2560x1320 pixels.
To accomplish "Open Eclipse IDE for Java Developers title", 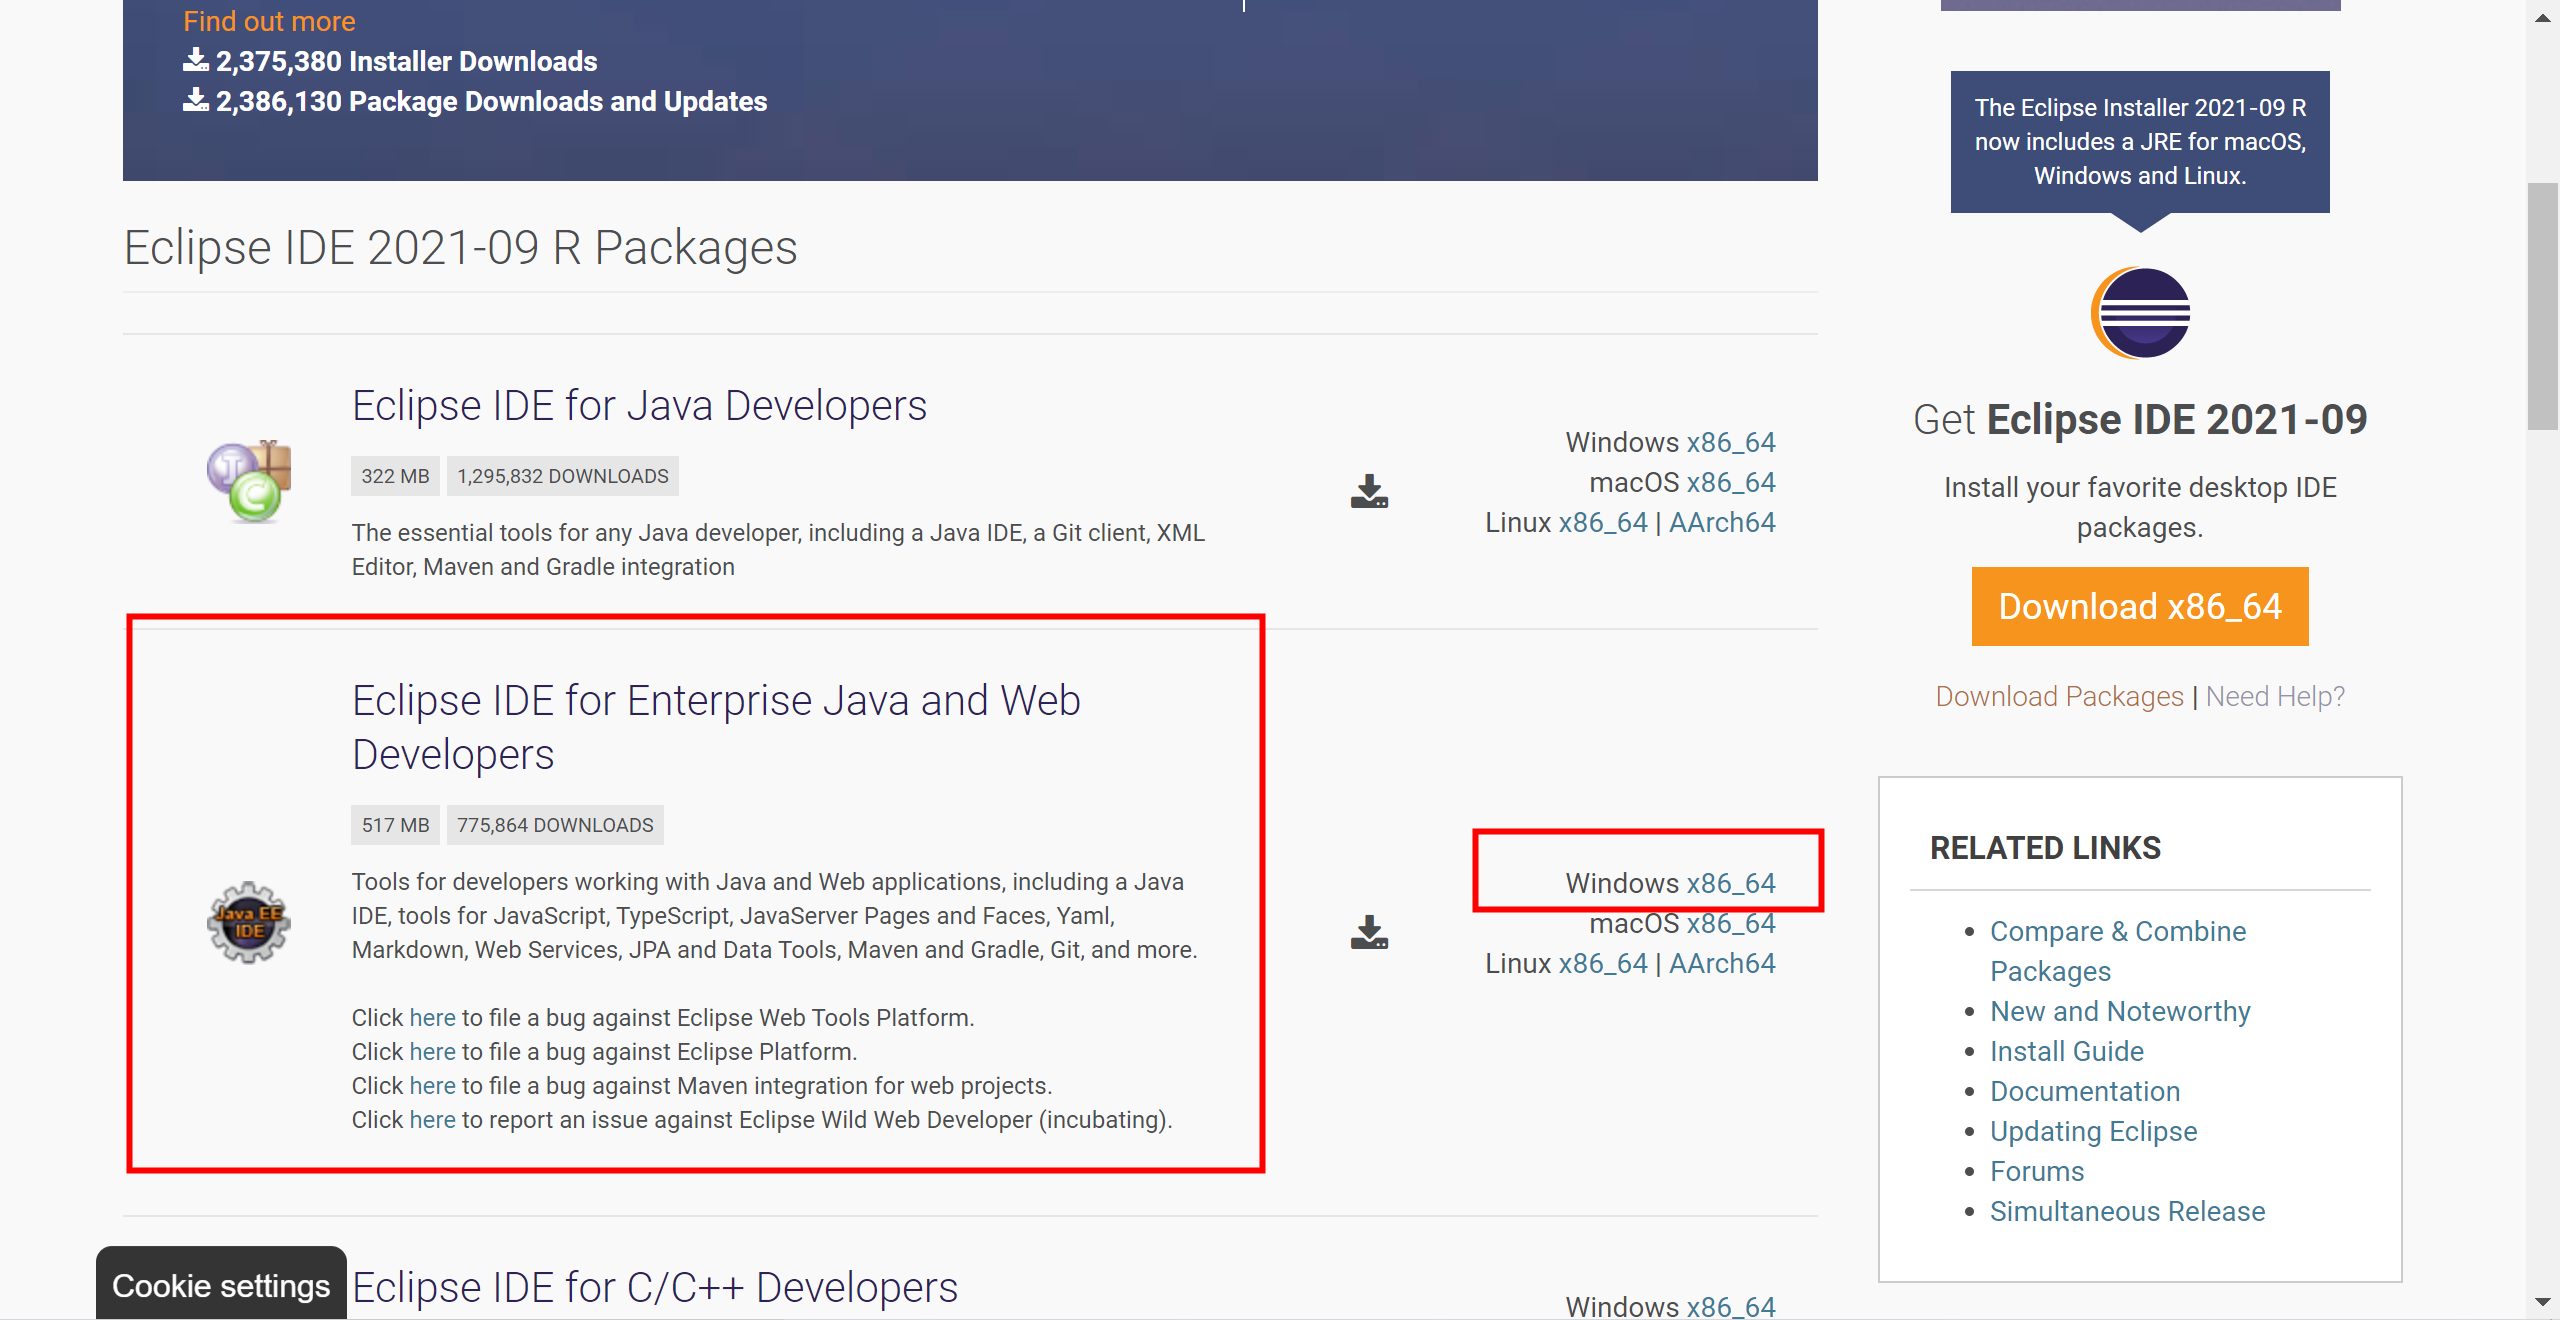I will tap(639, 406).
